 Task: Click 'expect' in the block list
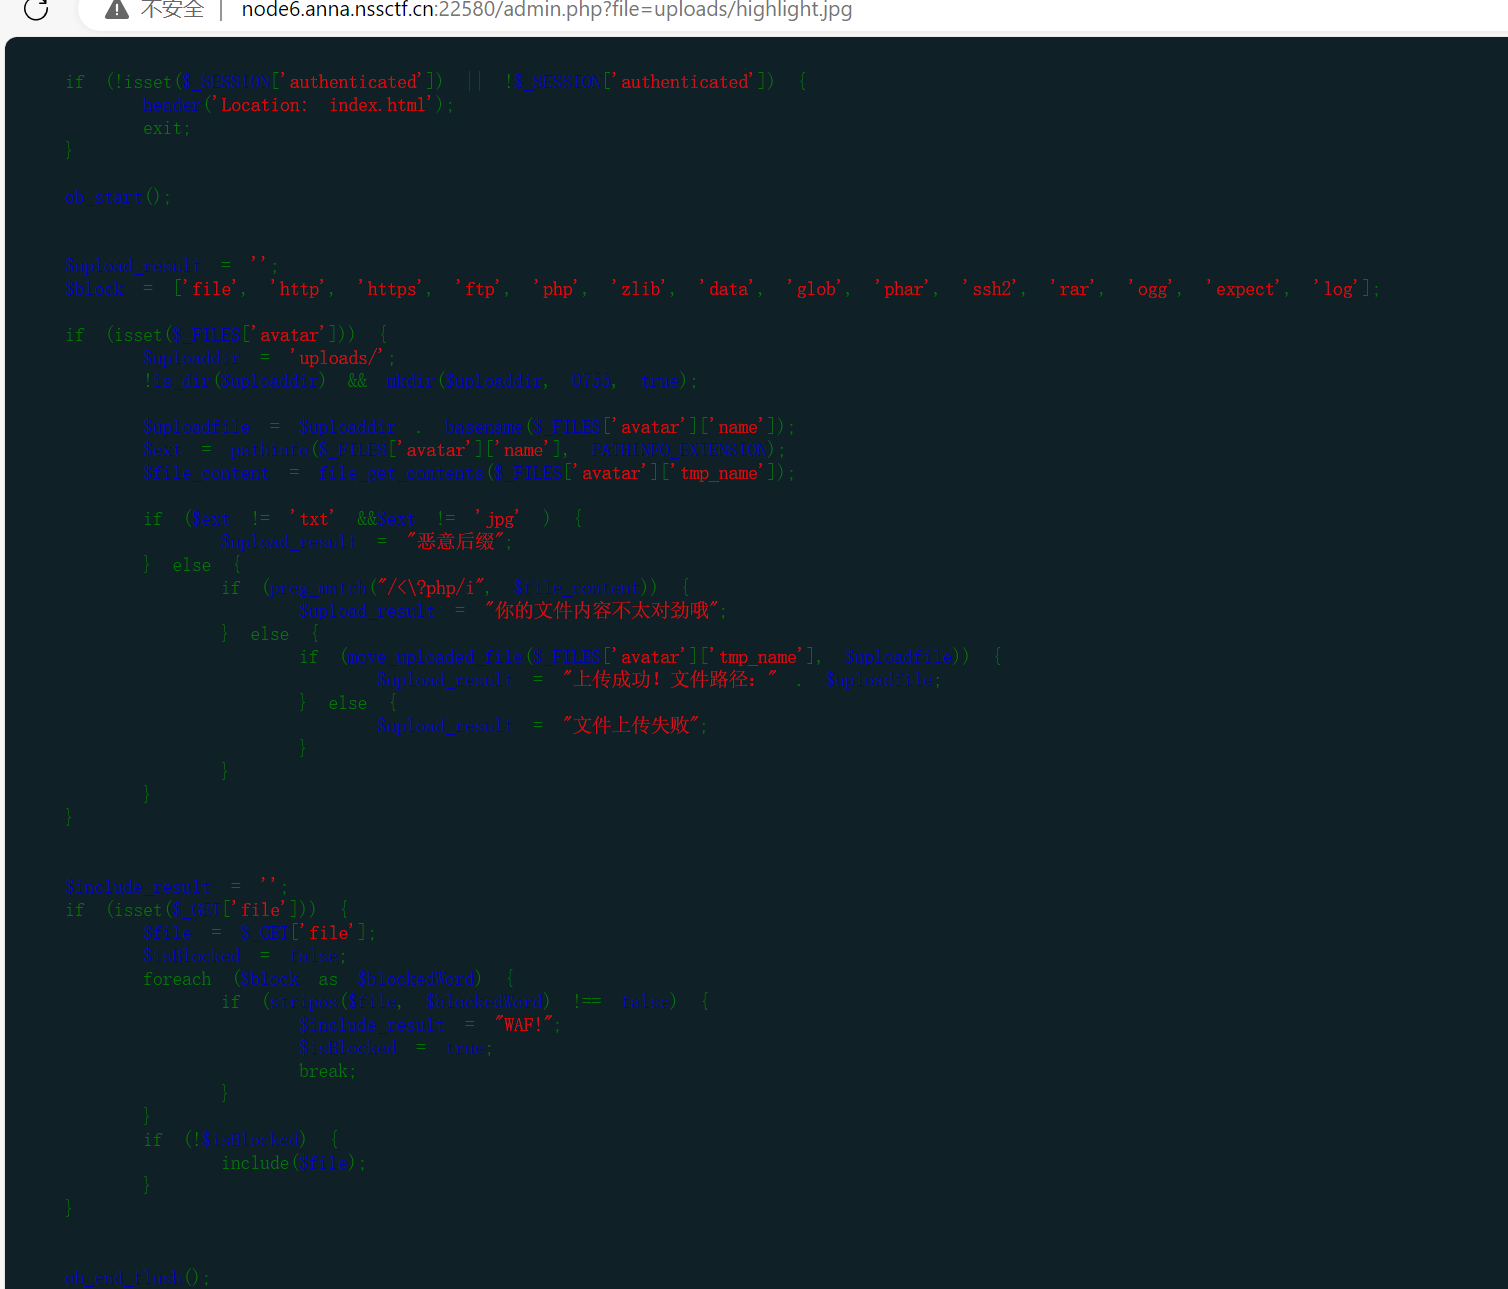pos(1244,289)
